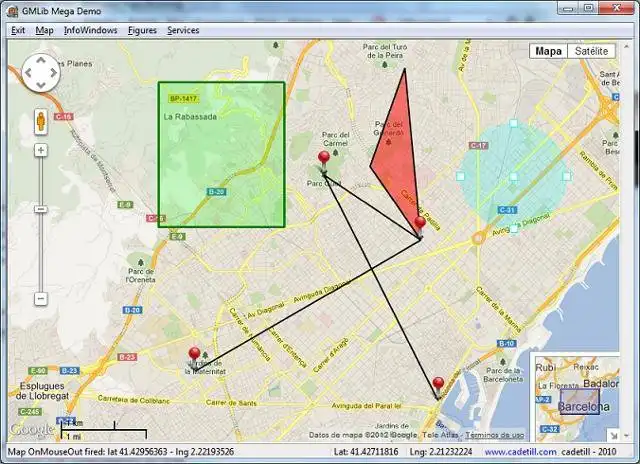Click the red triangle polygon
Viewport: 640px width, 464px height.
point(398,163)
